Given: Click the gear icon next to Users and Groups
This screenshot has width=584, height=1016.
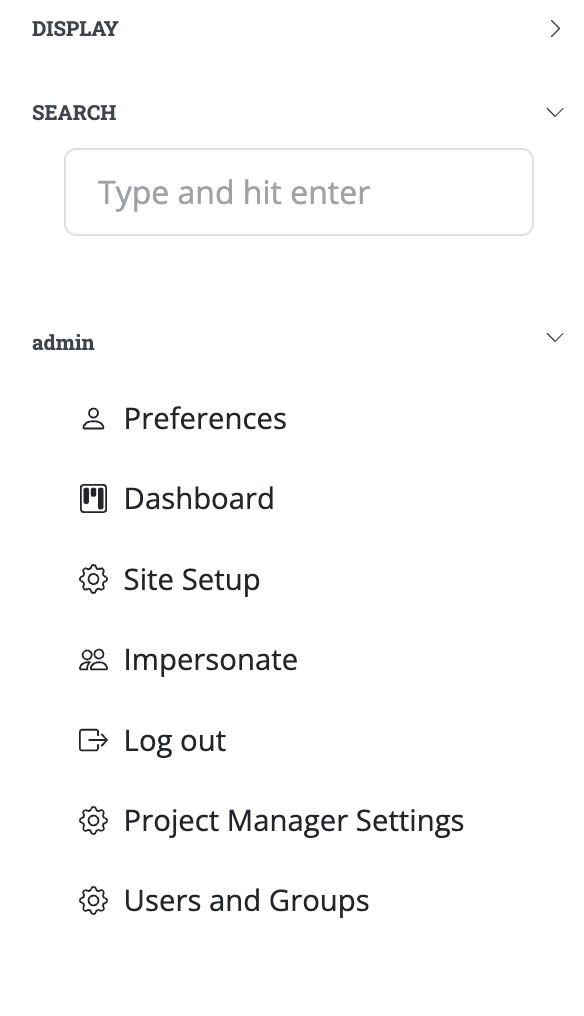Looking at the screenshot, I should coord(93,901).
